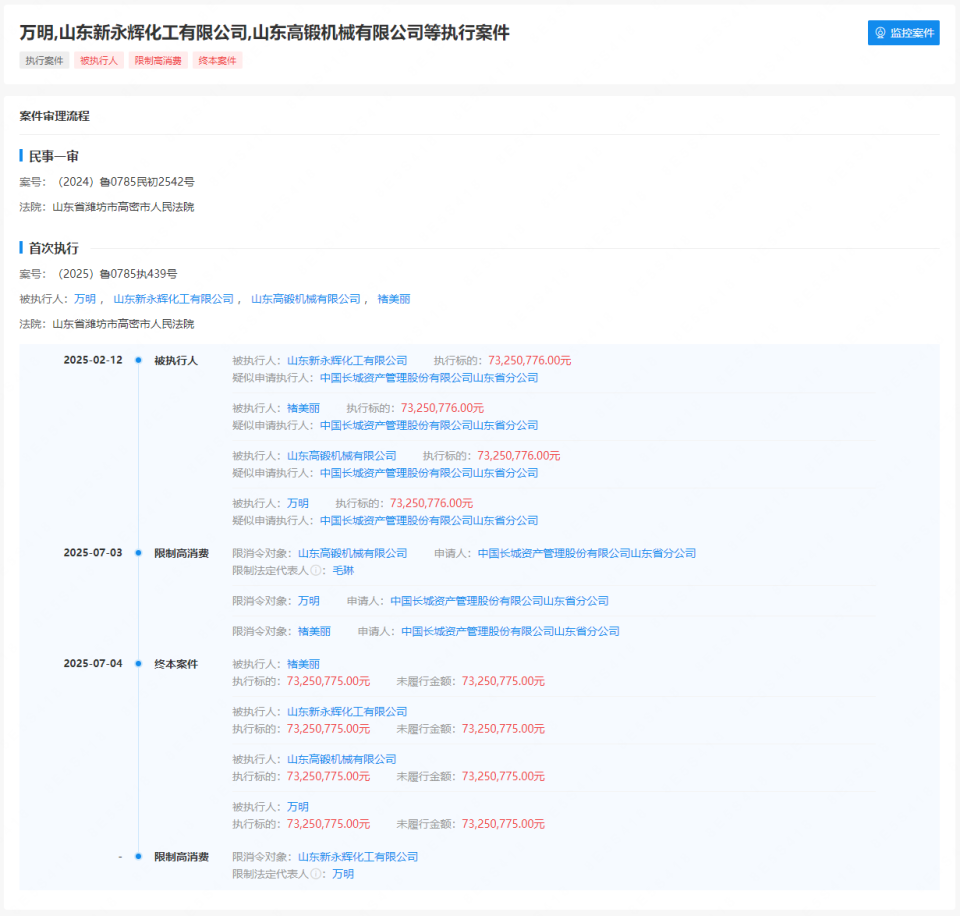Open 限消令对象 褚美丽 link on 2025-07-03

click(x=314, y=631)
